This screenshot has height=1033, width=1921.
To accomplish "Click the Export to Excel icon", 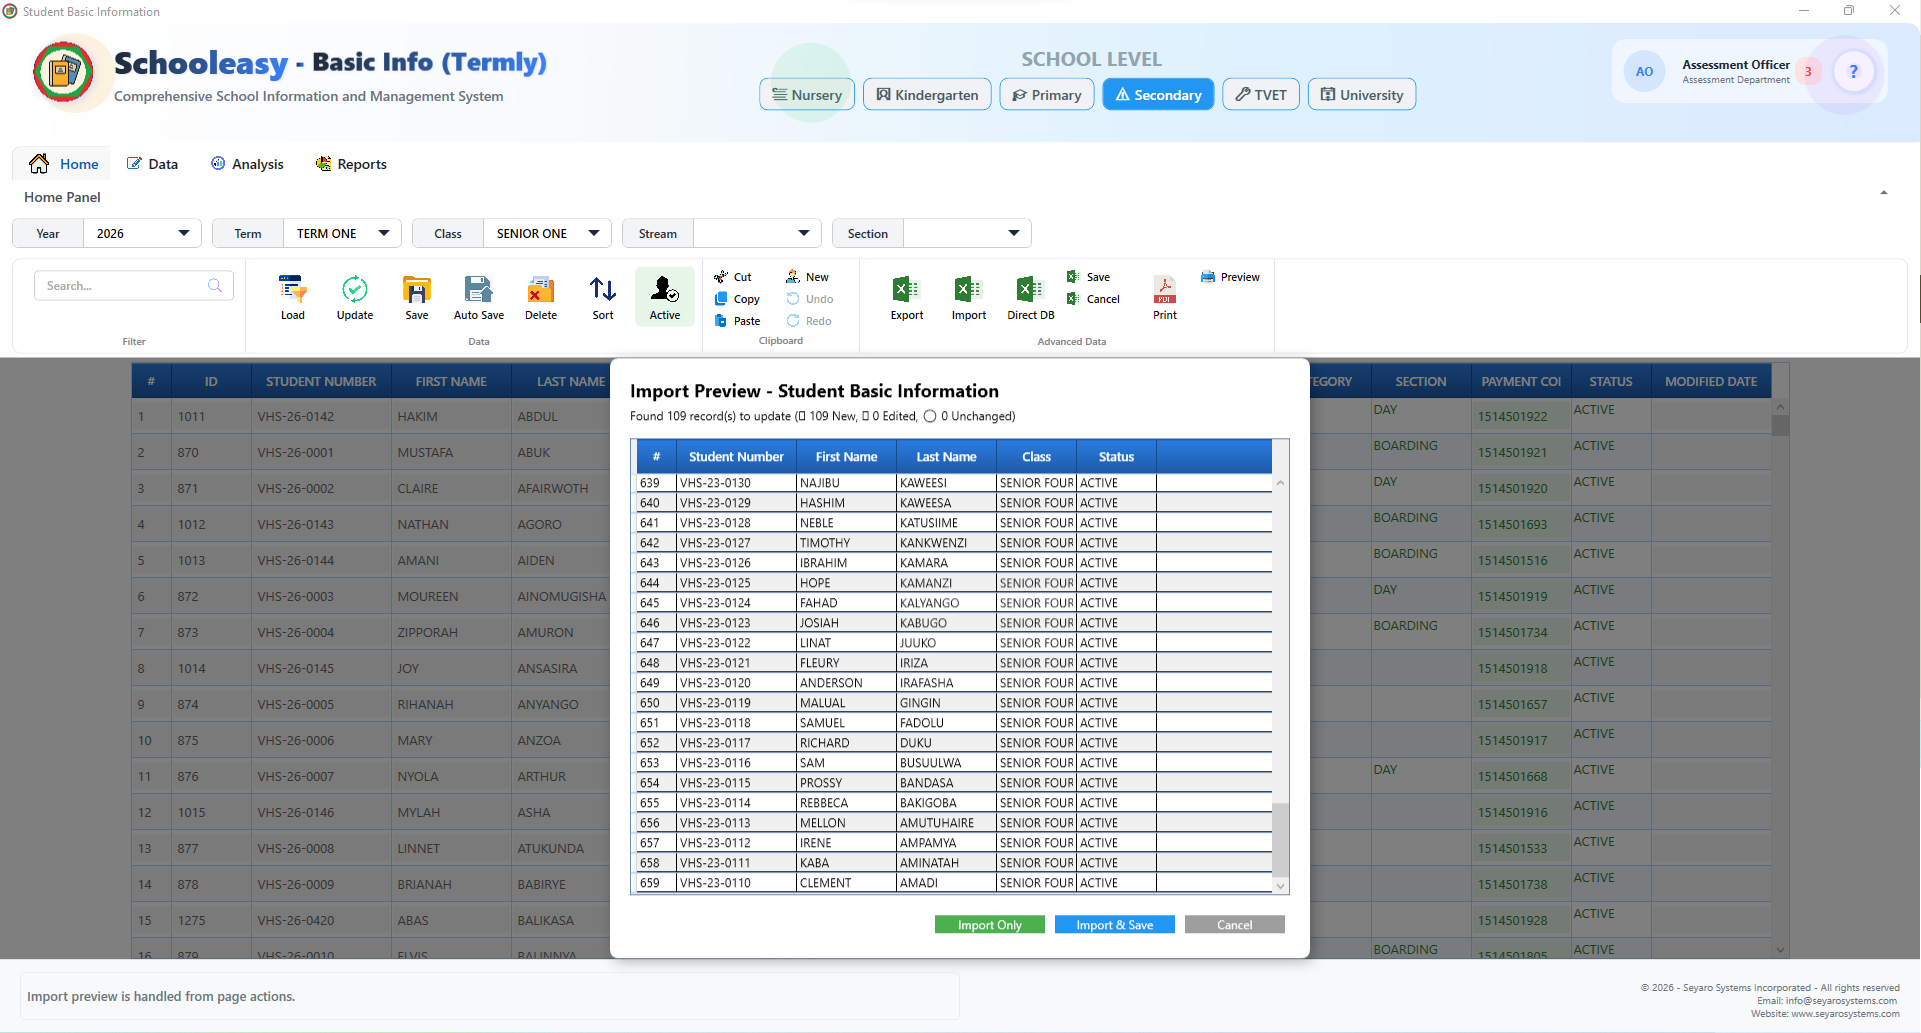I will (x=906, y=297).
